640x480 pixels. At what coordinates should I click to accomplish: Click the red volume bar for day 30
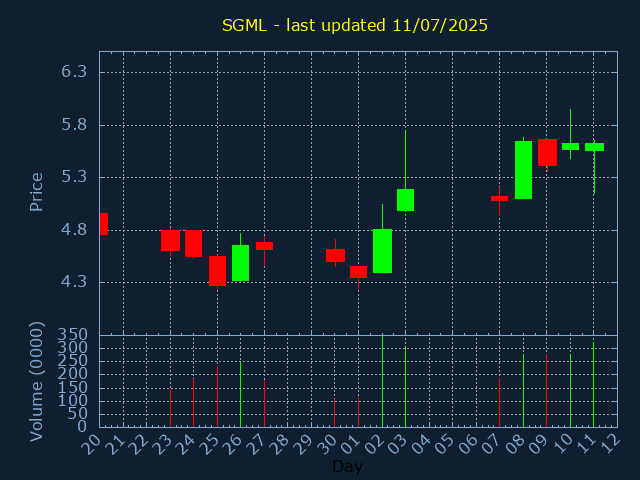coord(335,413)
